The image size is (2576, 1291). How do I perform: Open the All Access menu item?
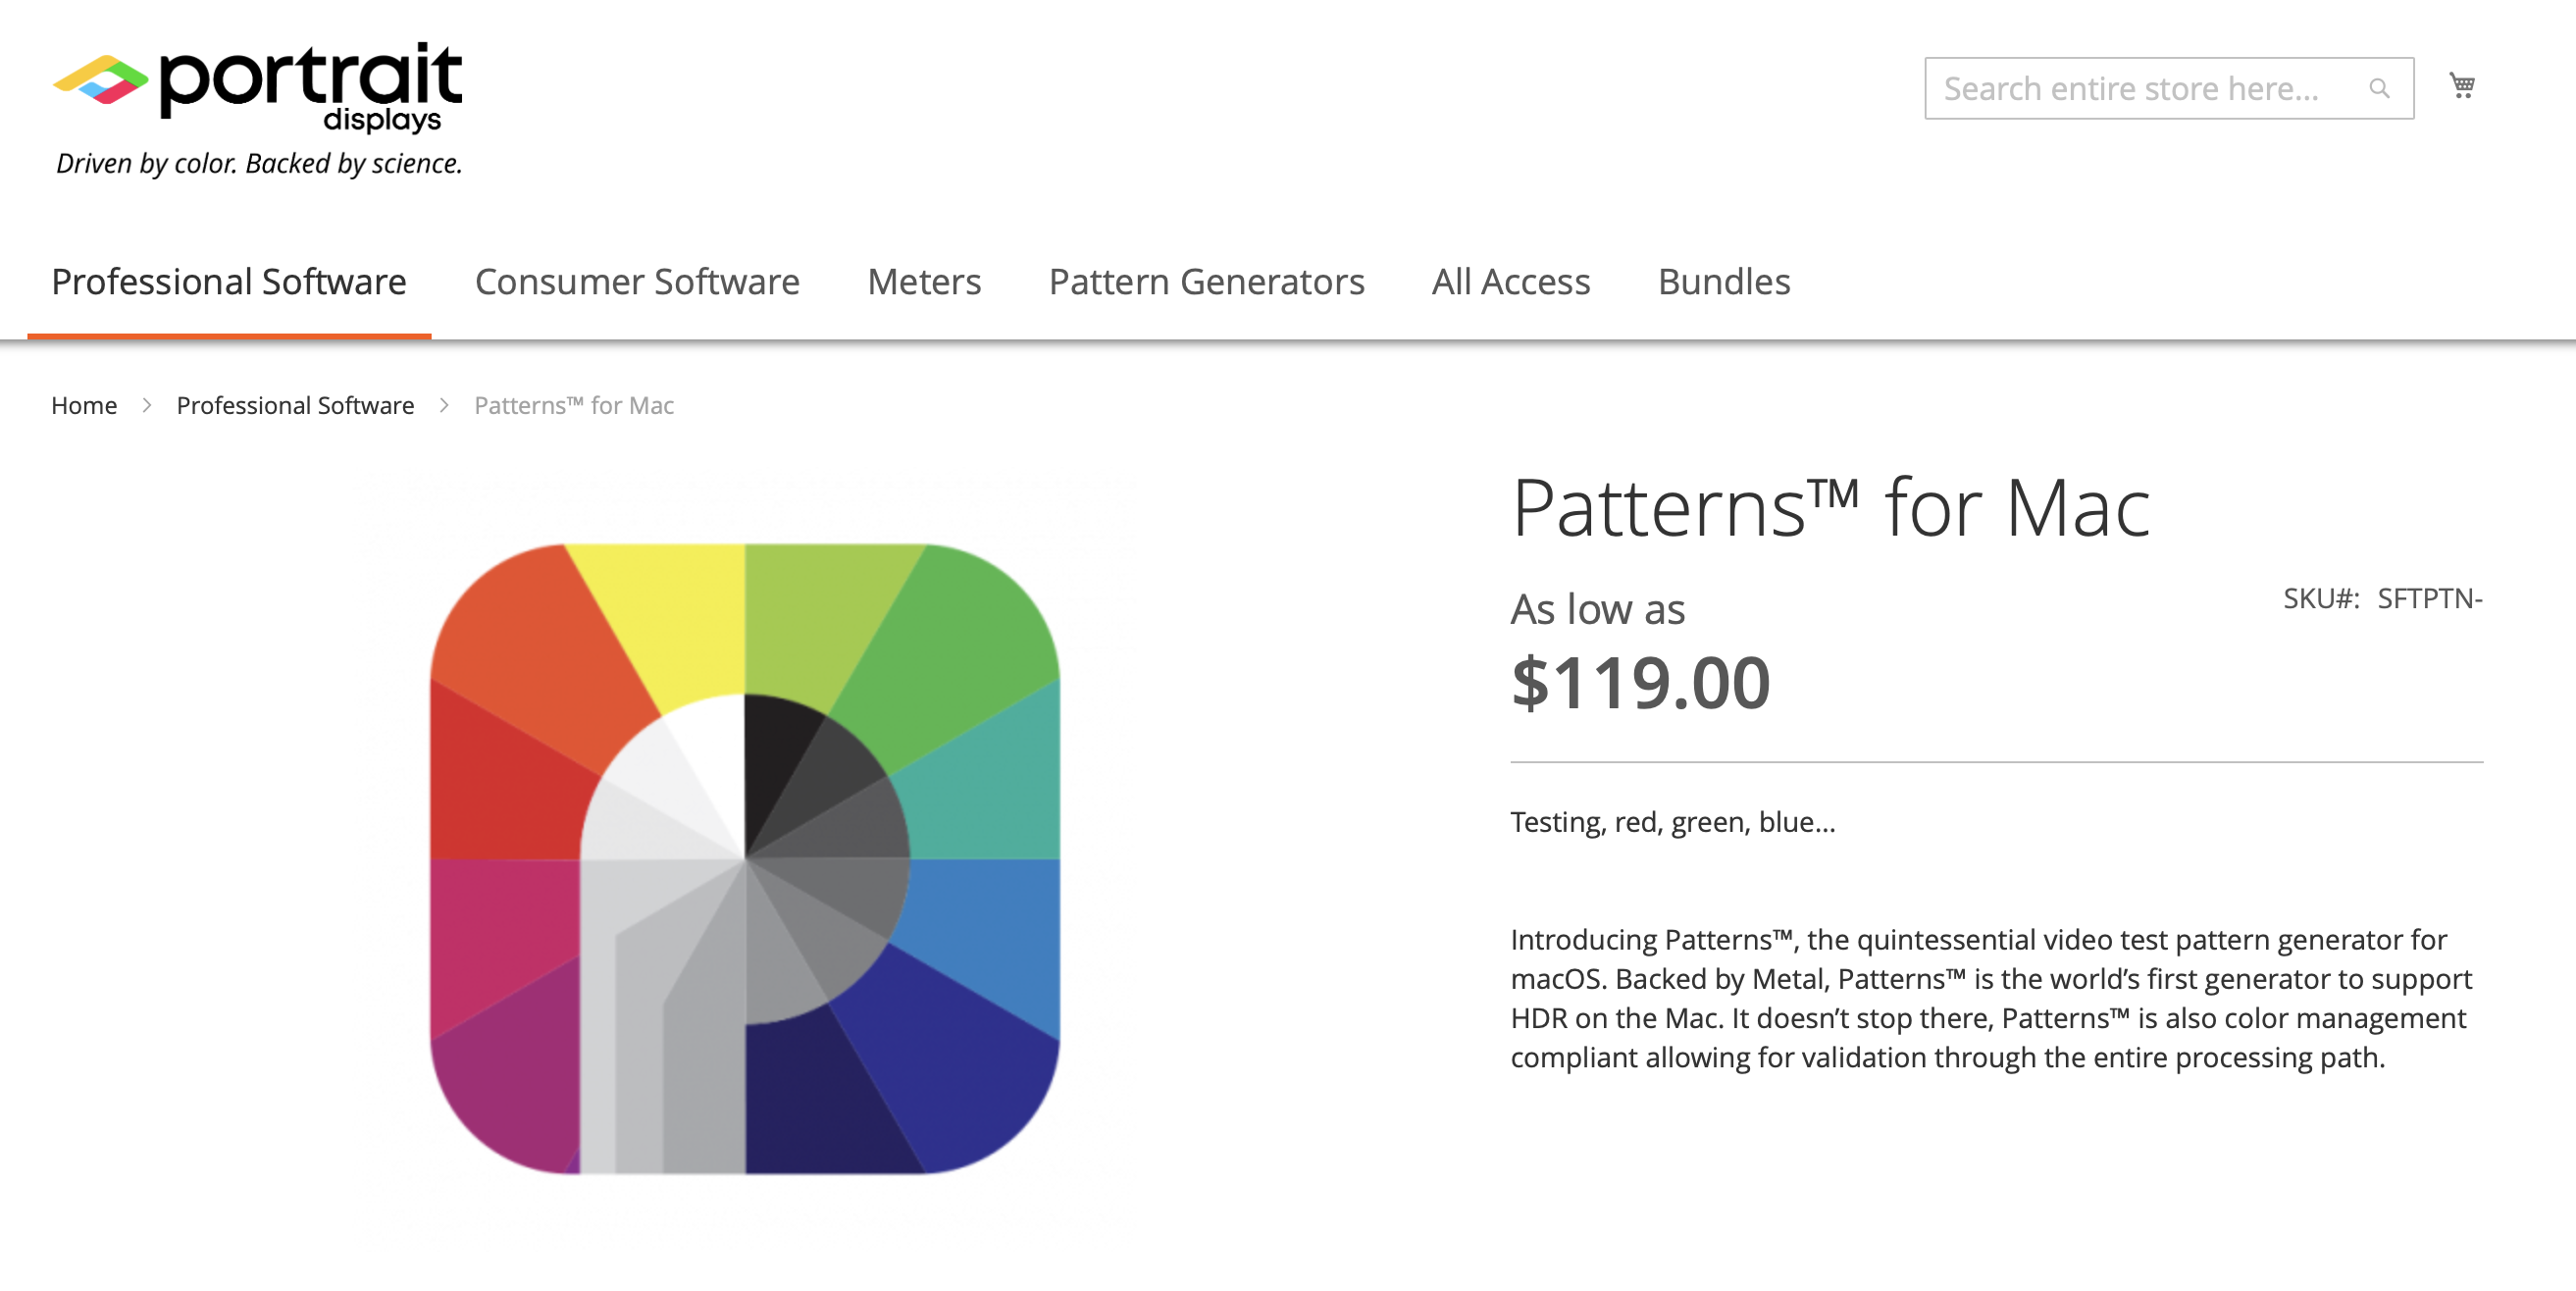click(x=1510, y=282)
